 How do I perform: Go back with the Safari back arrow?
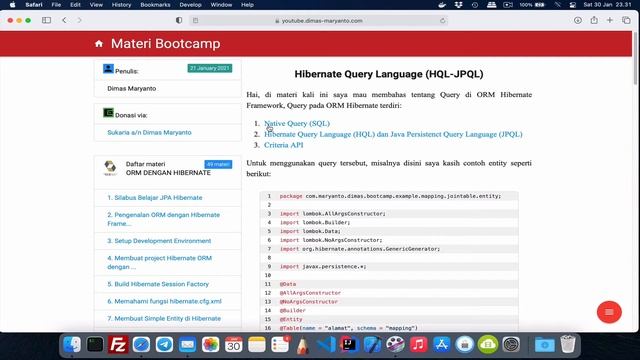64,20
